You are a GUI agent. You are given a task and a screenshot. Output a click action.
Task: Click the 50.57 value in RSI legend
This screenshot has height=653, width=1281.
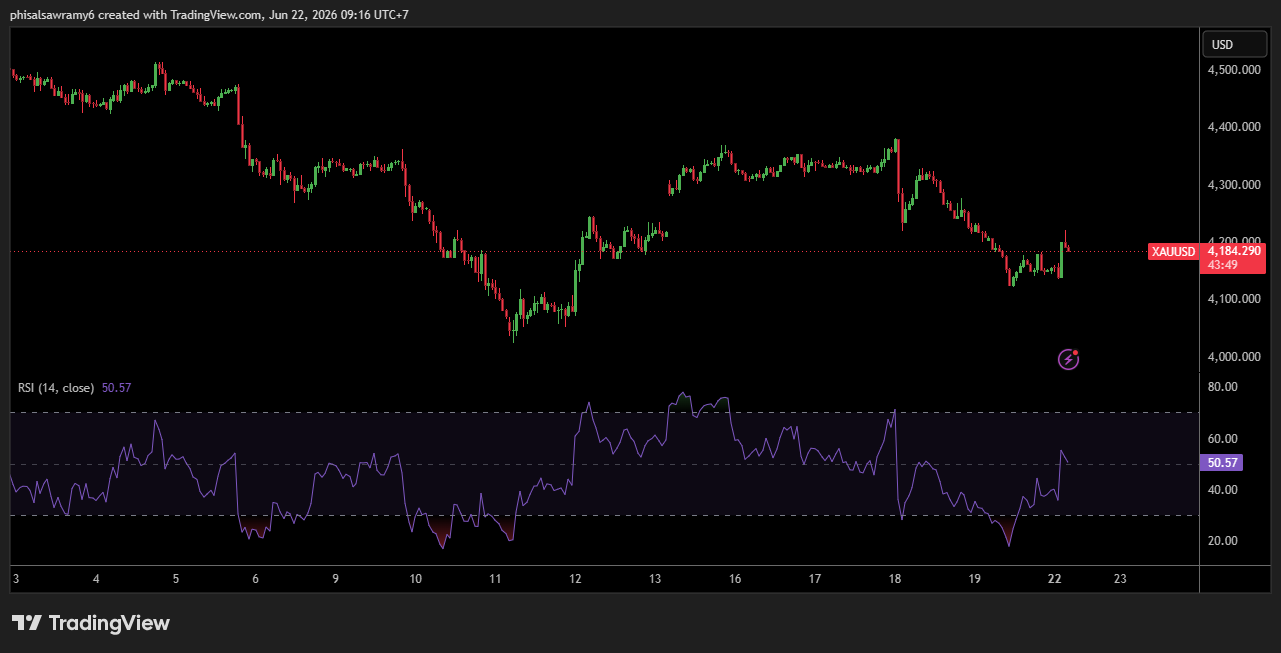click(x=116, y=387)
